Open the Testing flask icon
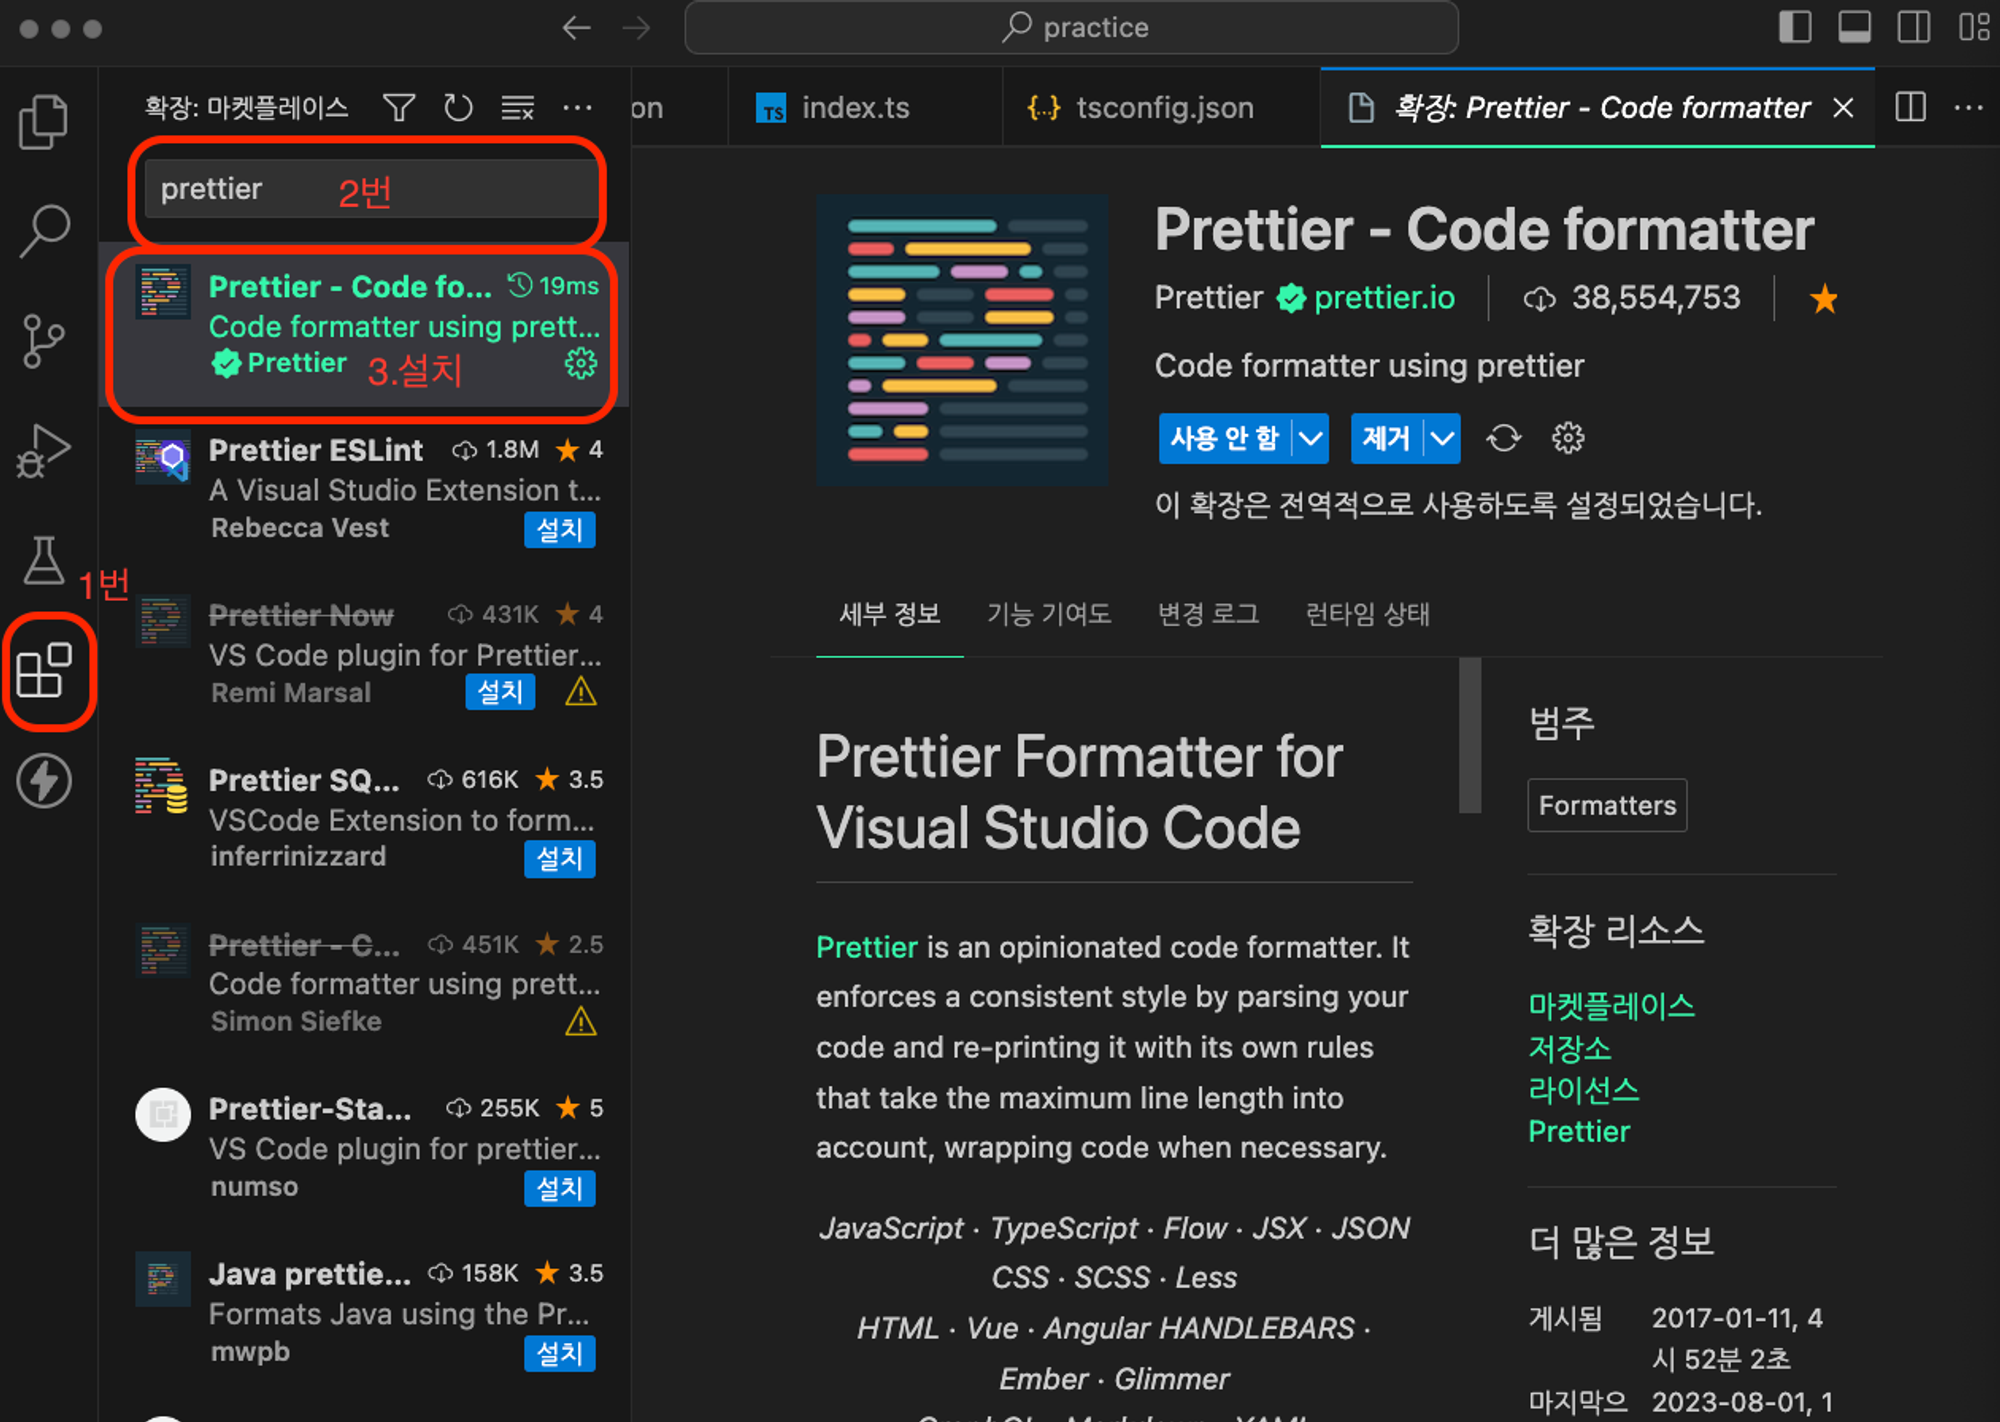2000x1422 pixels. coord(44,559)
